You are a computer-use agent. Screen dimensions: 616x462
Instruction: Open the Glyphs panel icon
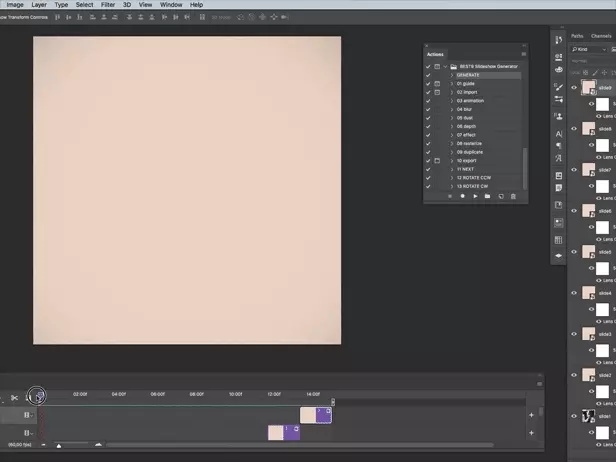[558, 158]
